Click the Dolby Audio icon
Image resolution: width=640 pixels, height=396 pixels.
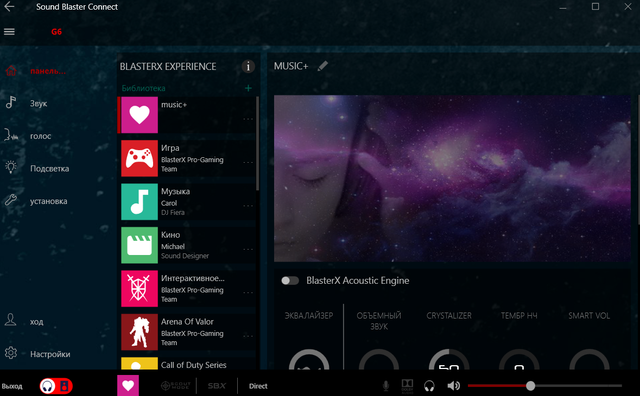pos(407,385)
